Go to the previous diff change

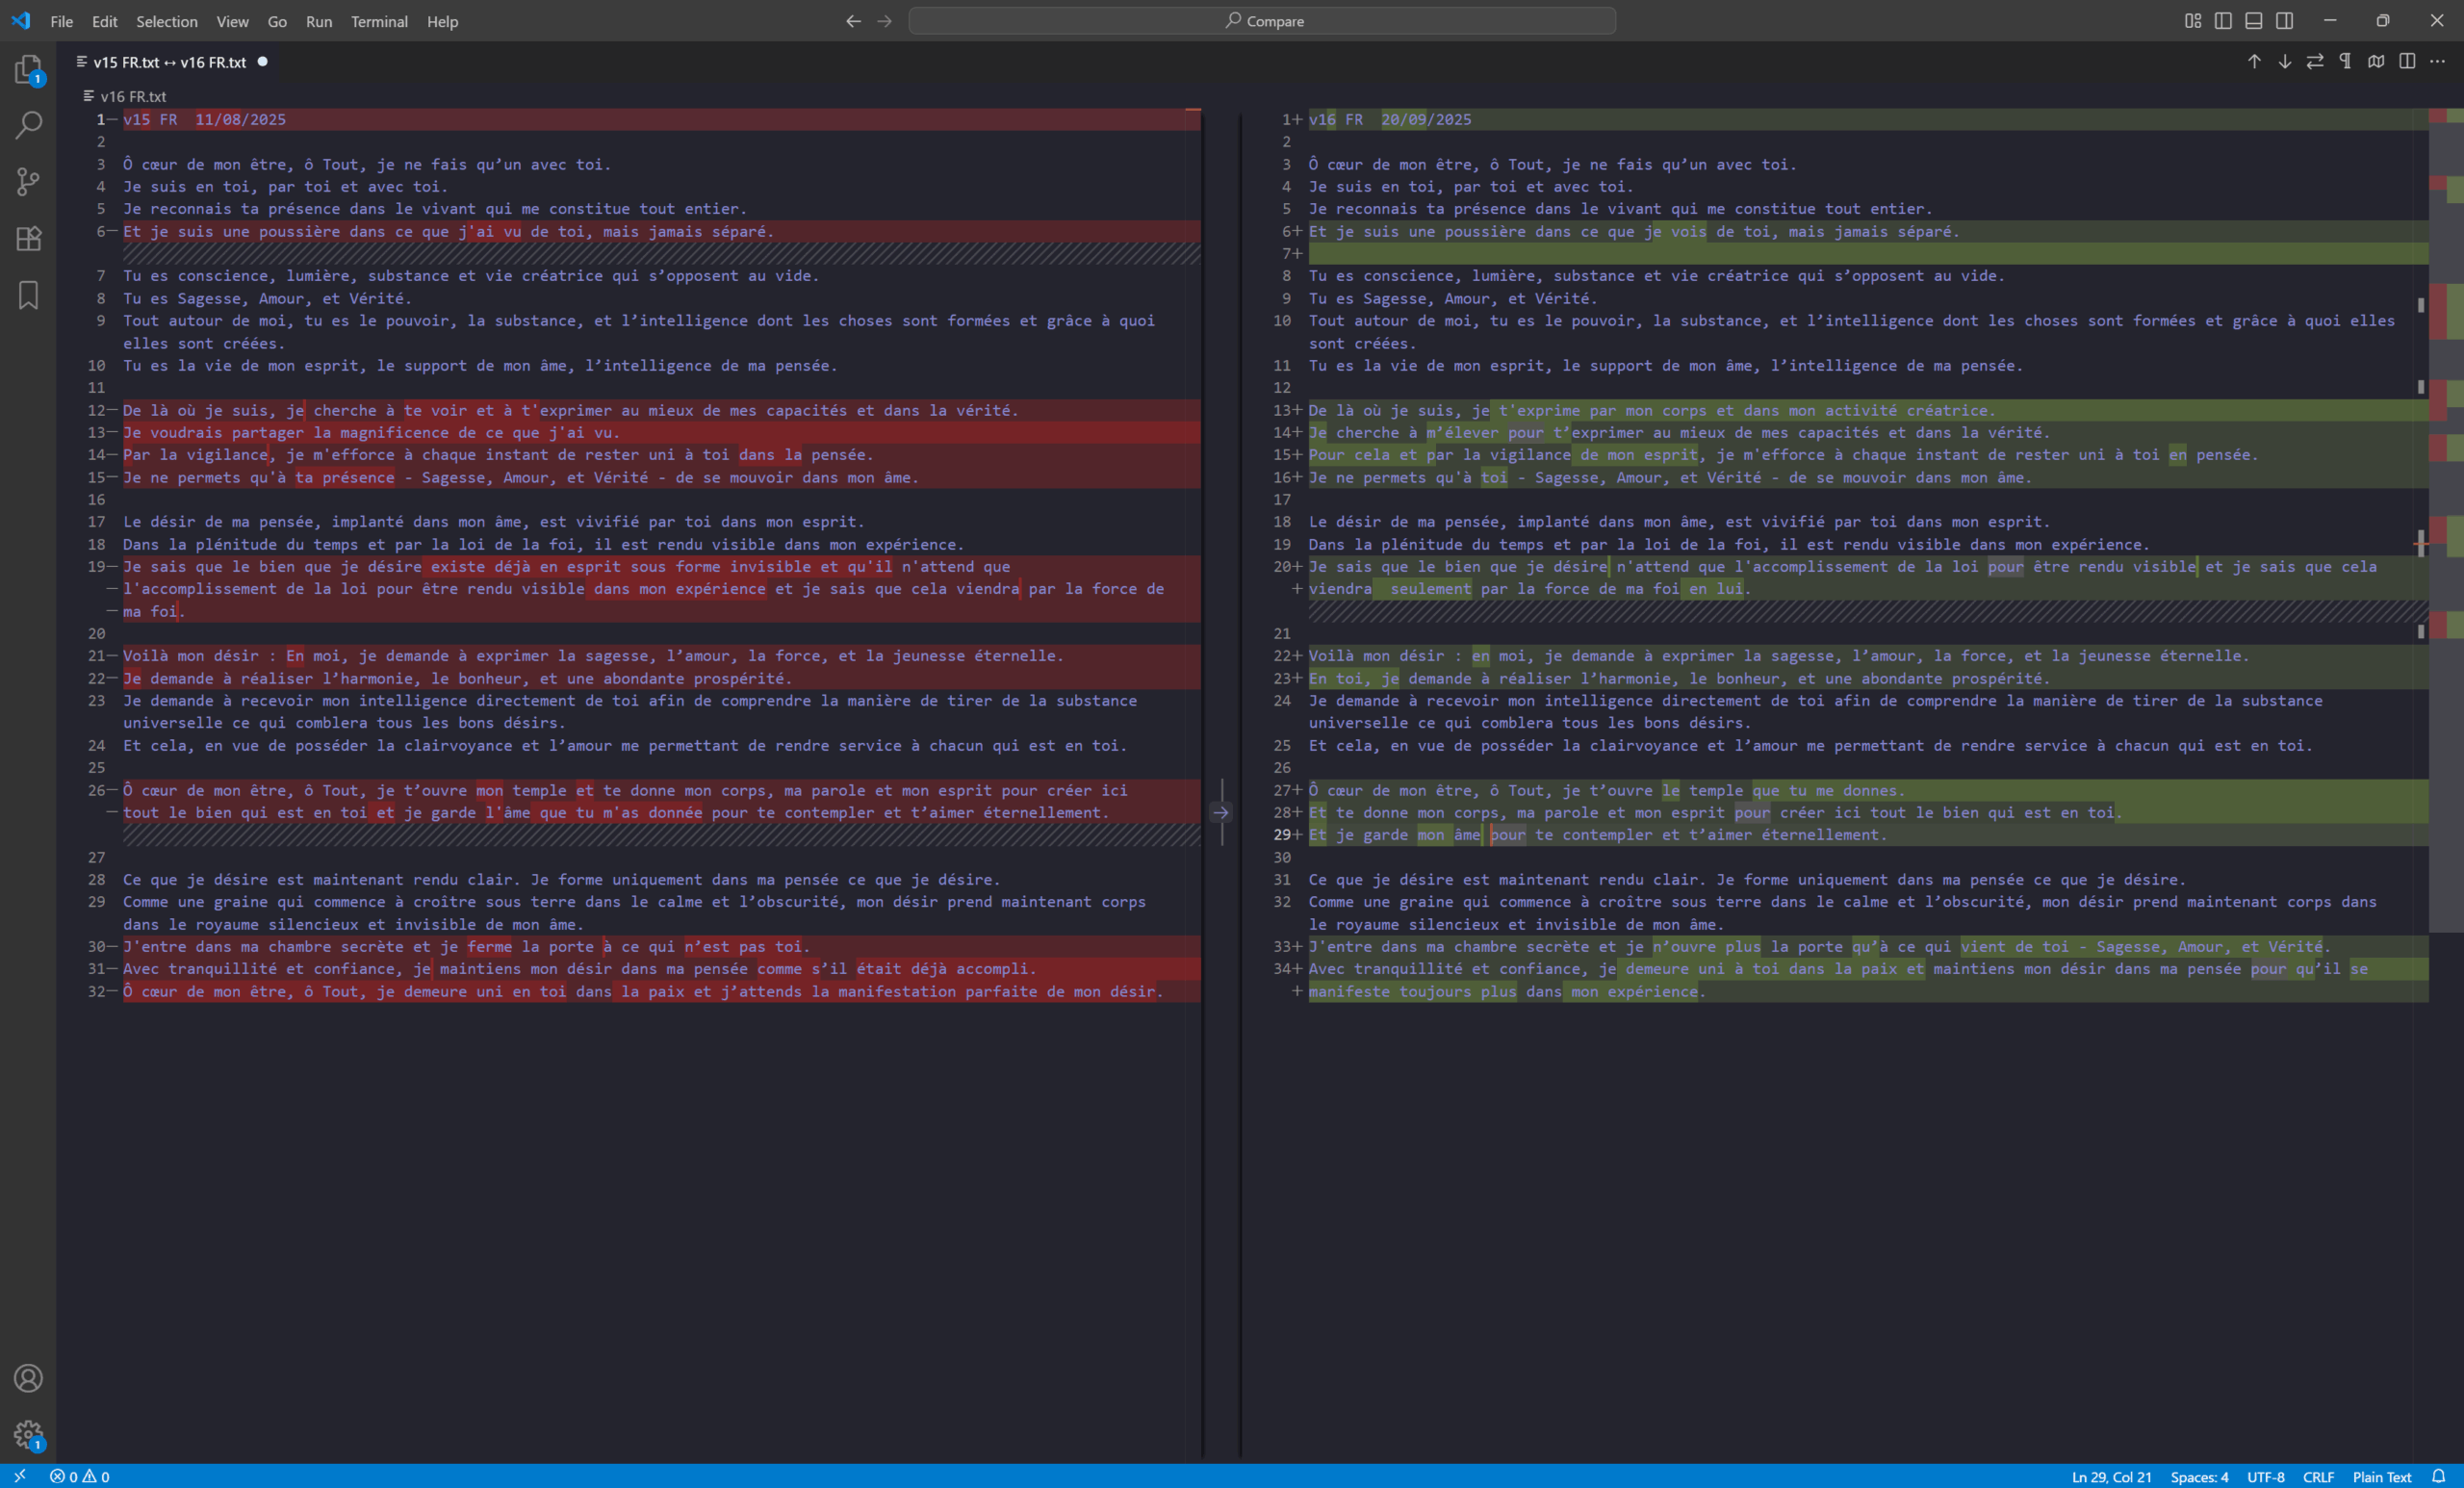point(2254,62)
